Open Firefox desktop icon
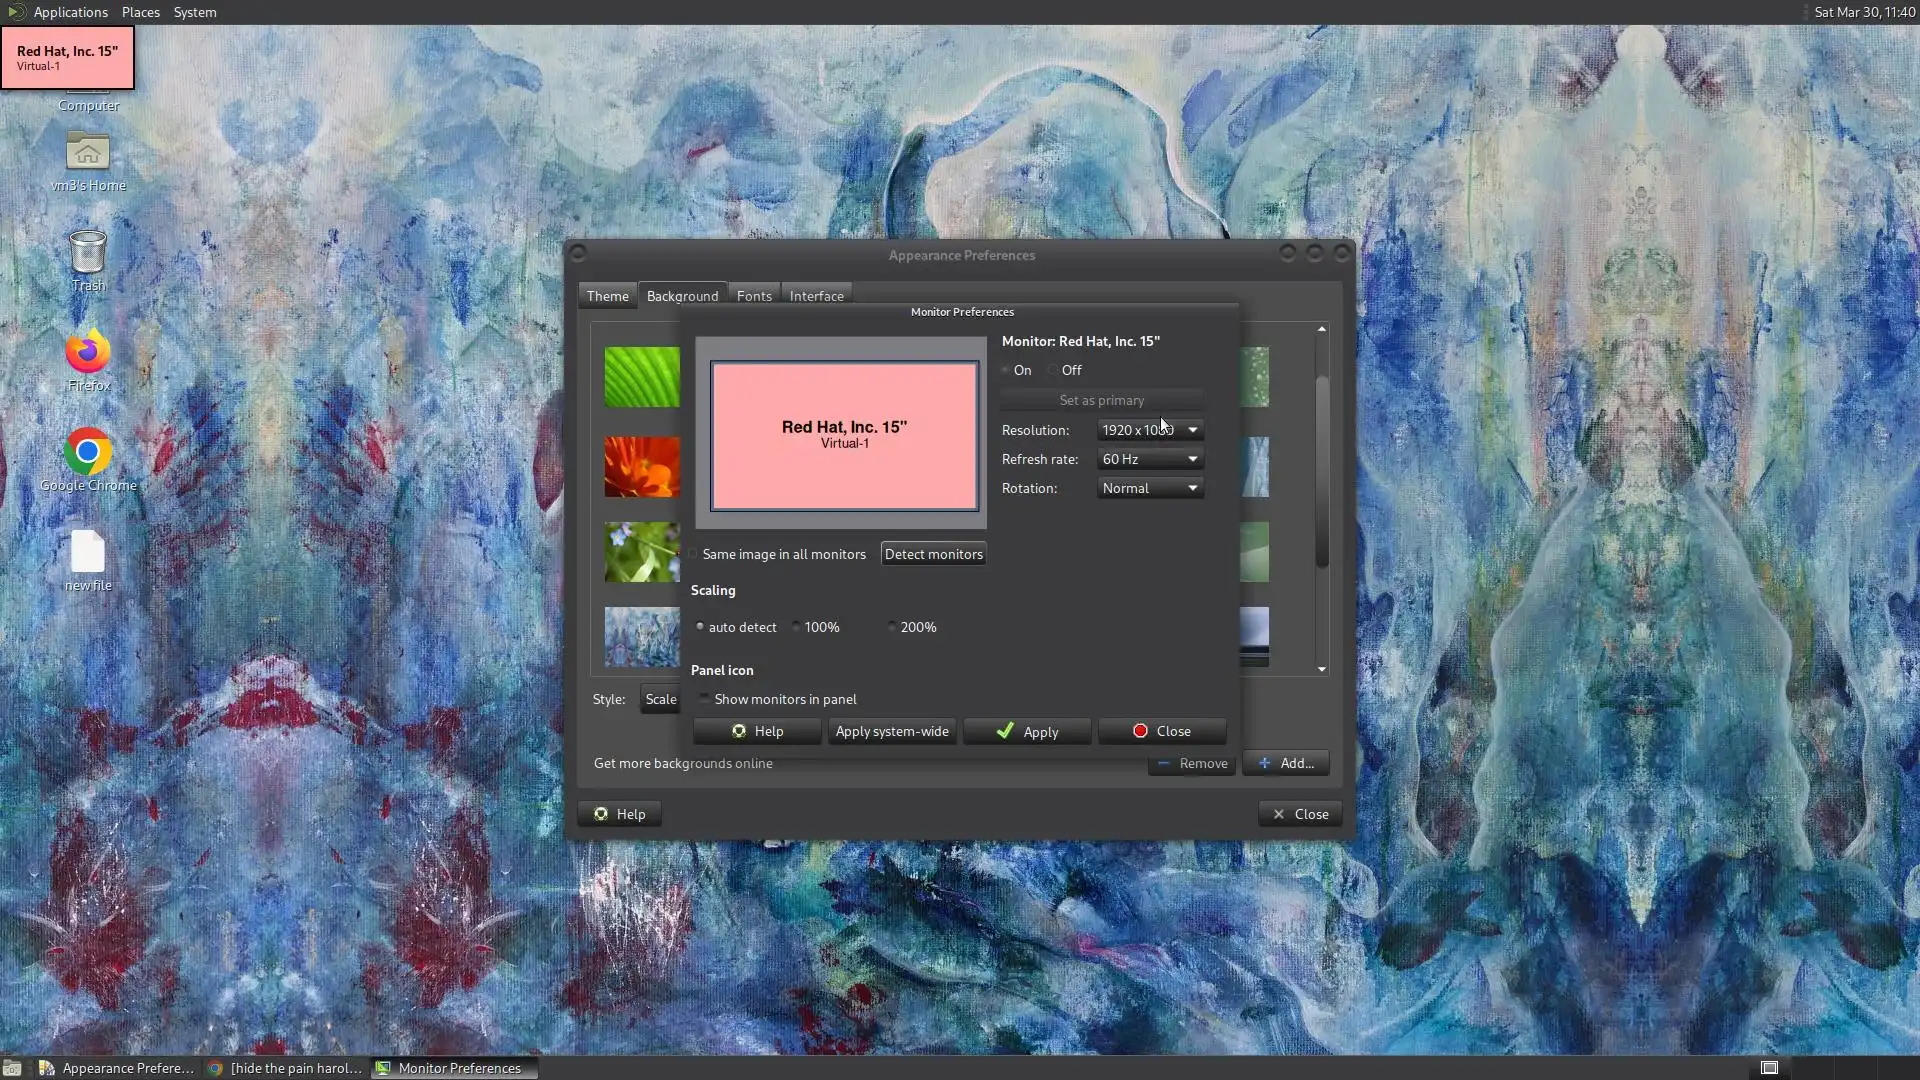Viewport: 1920px width, 1080px height. (88, 352)
